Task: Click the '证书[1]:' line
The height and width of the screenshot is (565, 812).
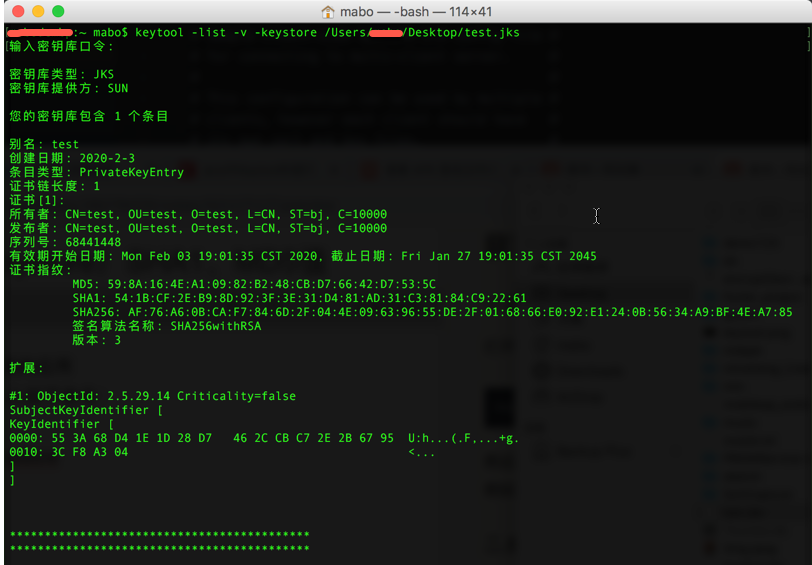Action: point(37,200)
